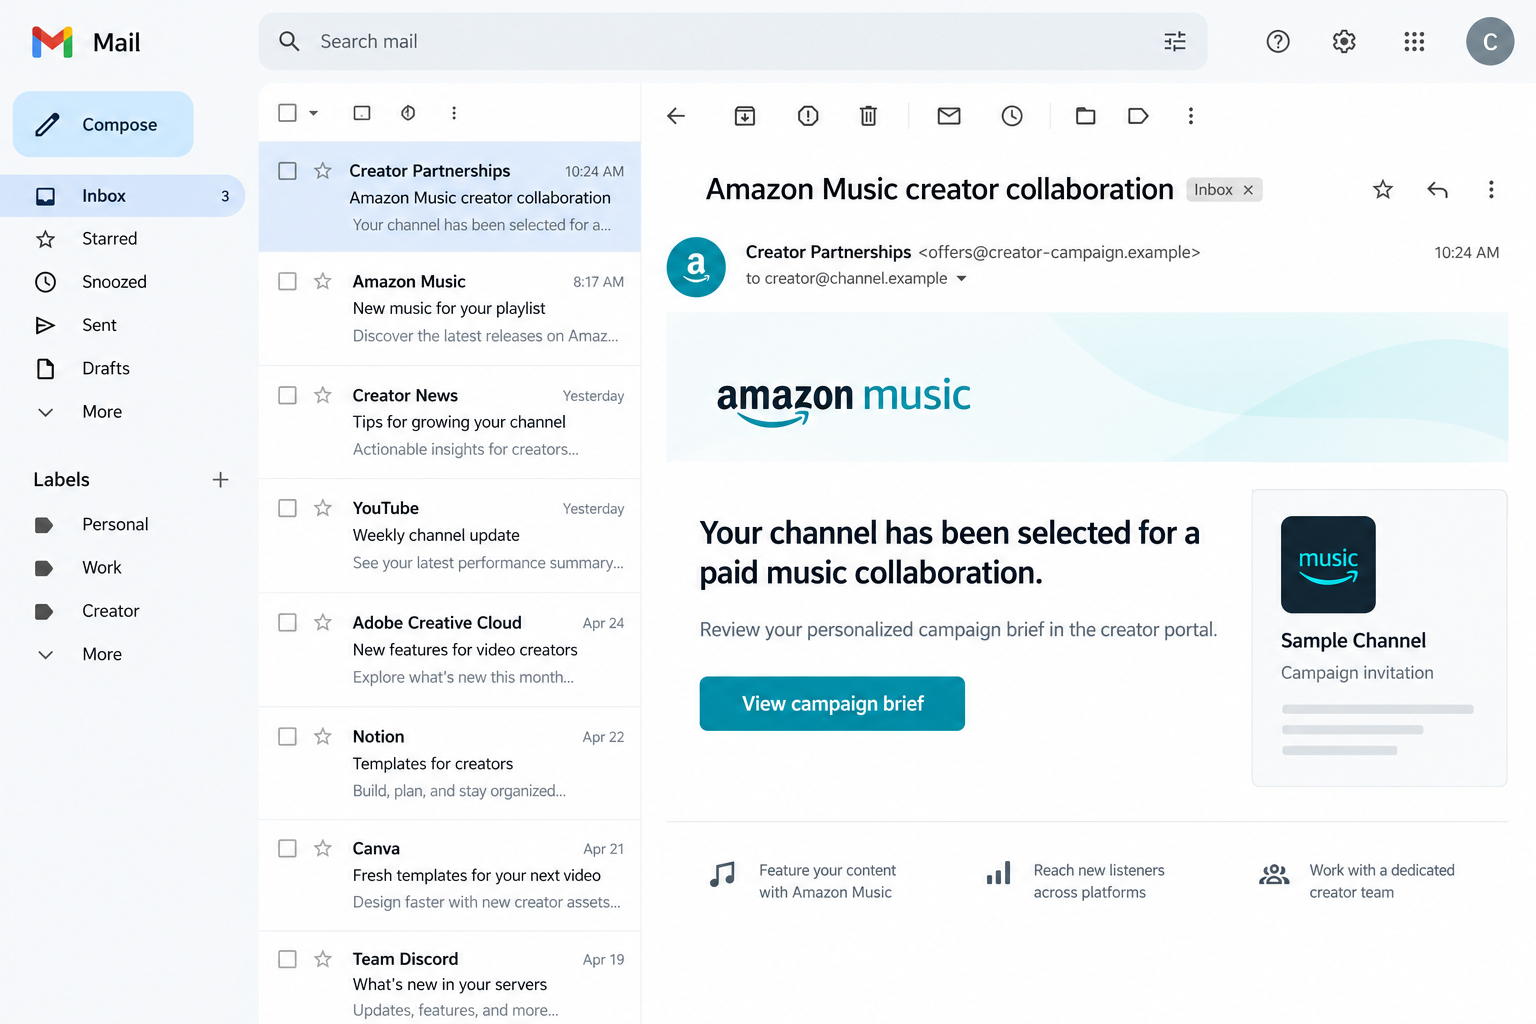This screenshot has width=1536, height=1024.
Task: Star the YouTube weekly channel update email
Action: click(322, 508)
